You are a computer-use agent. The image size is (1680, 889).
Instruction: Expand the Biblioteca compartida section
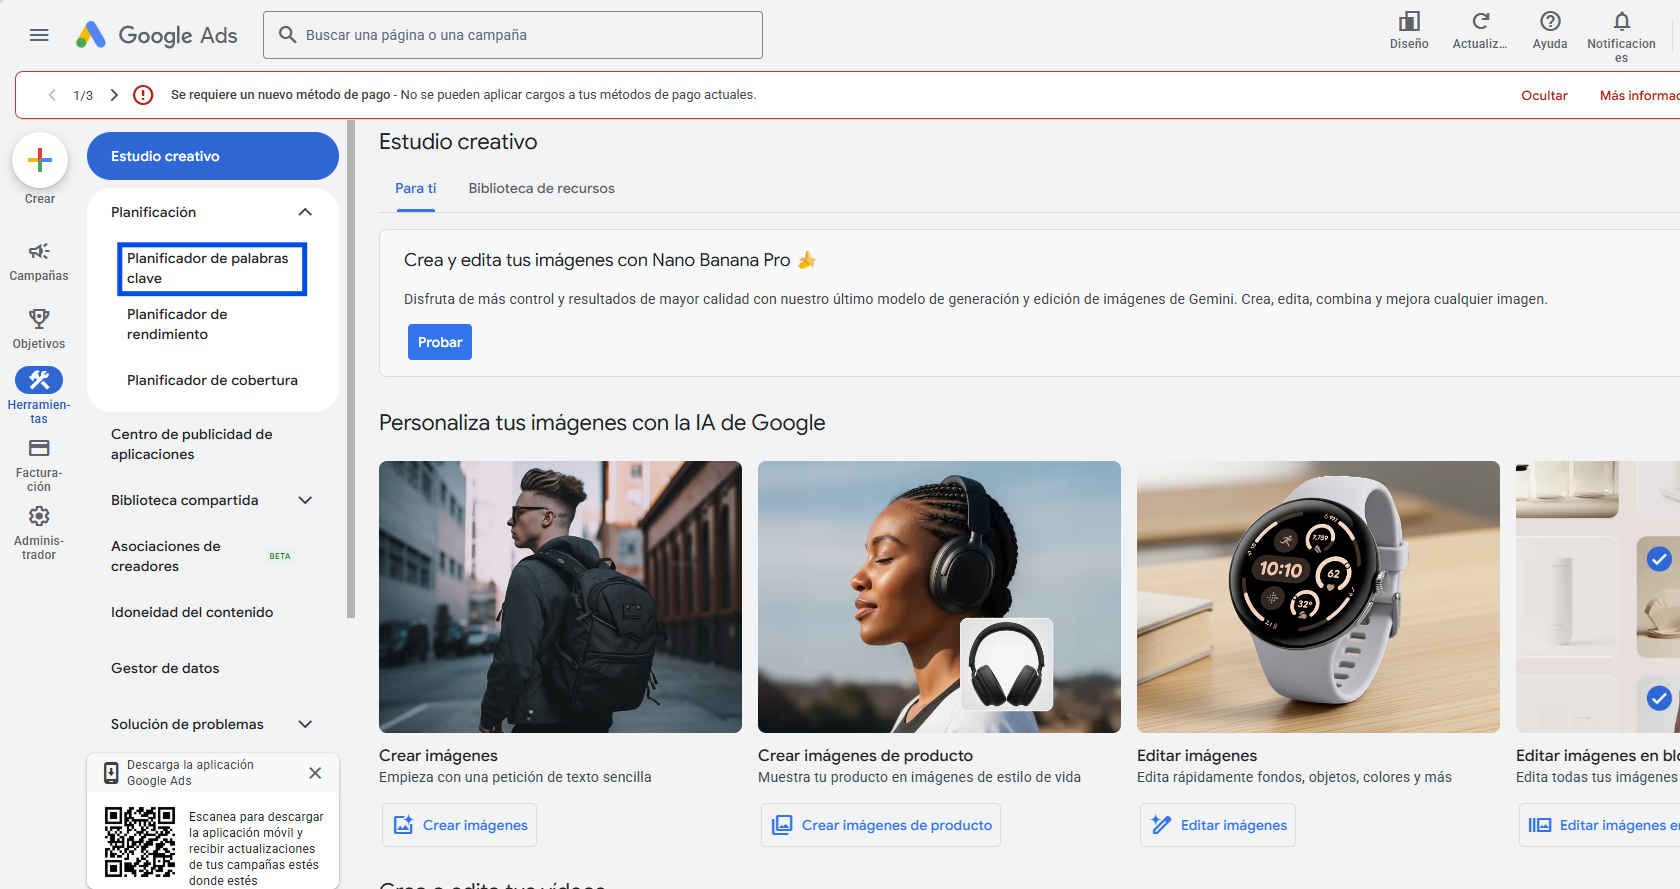click(x=305, y=500)
